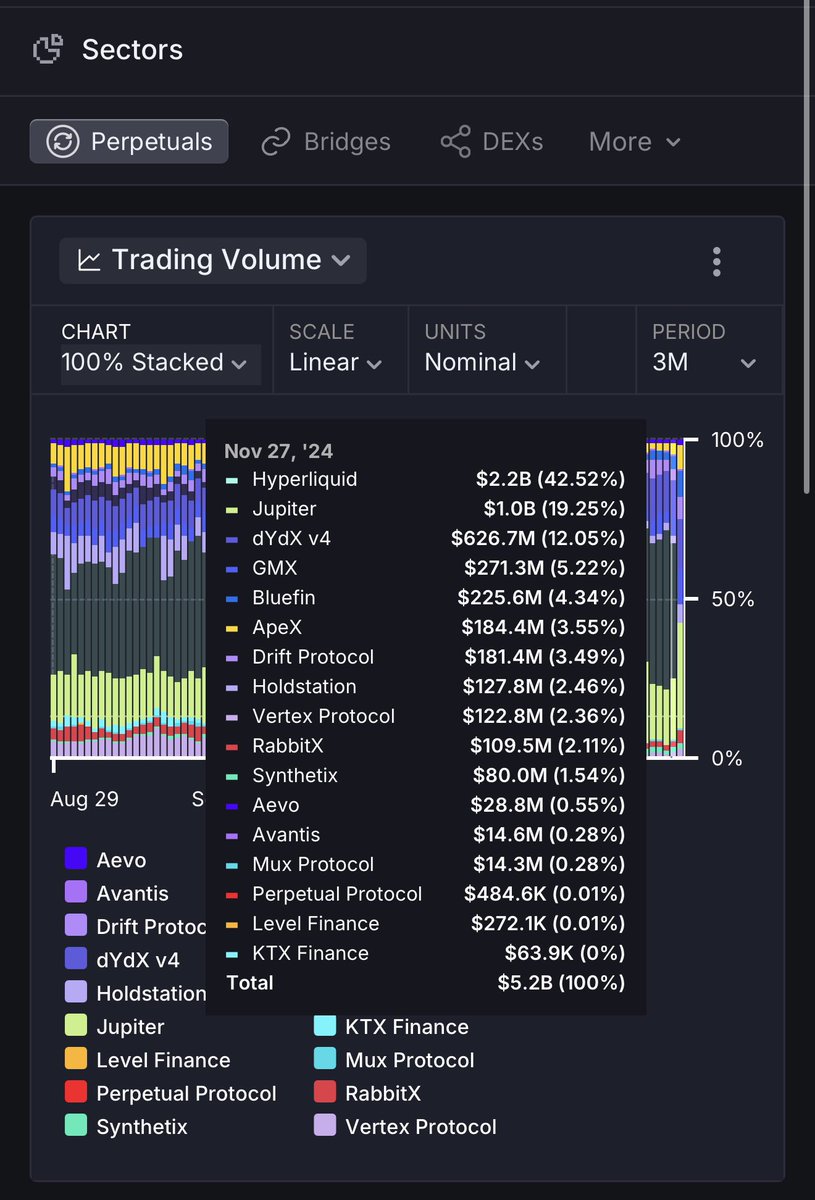This screenshot has width=815, height=1200.
Task: Click the Aug 29 axis date label
Action: (x=84, y=799)
